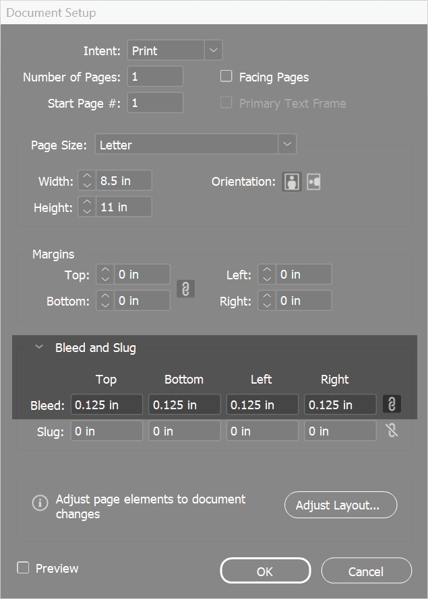Image resolution: width=428 pixels, height=599 pixels.
Task: Click the Height value field
Action: click(x=124, y=207)
